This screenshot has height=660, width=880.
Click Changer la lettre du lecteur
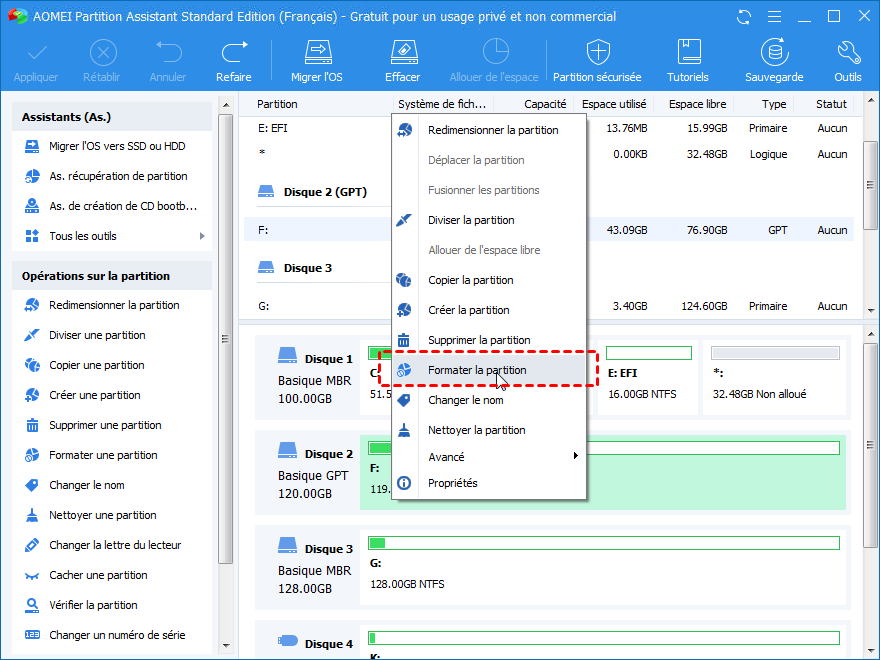point(115,545)
